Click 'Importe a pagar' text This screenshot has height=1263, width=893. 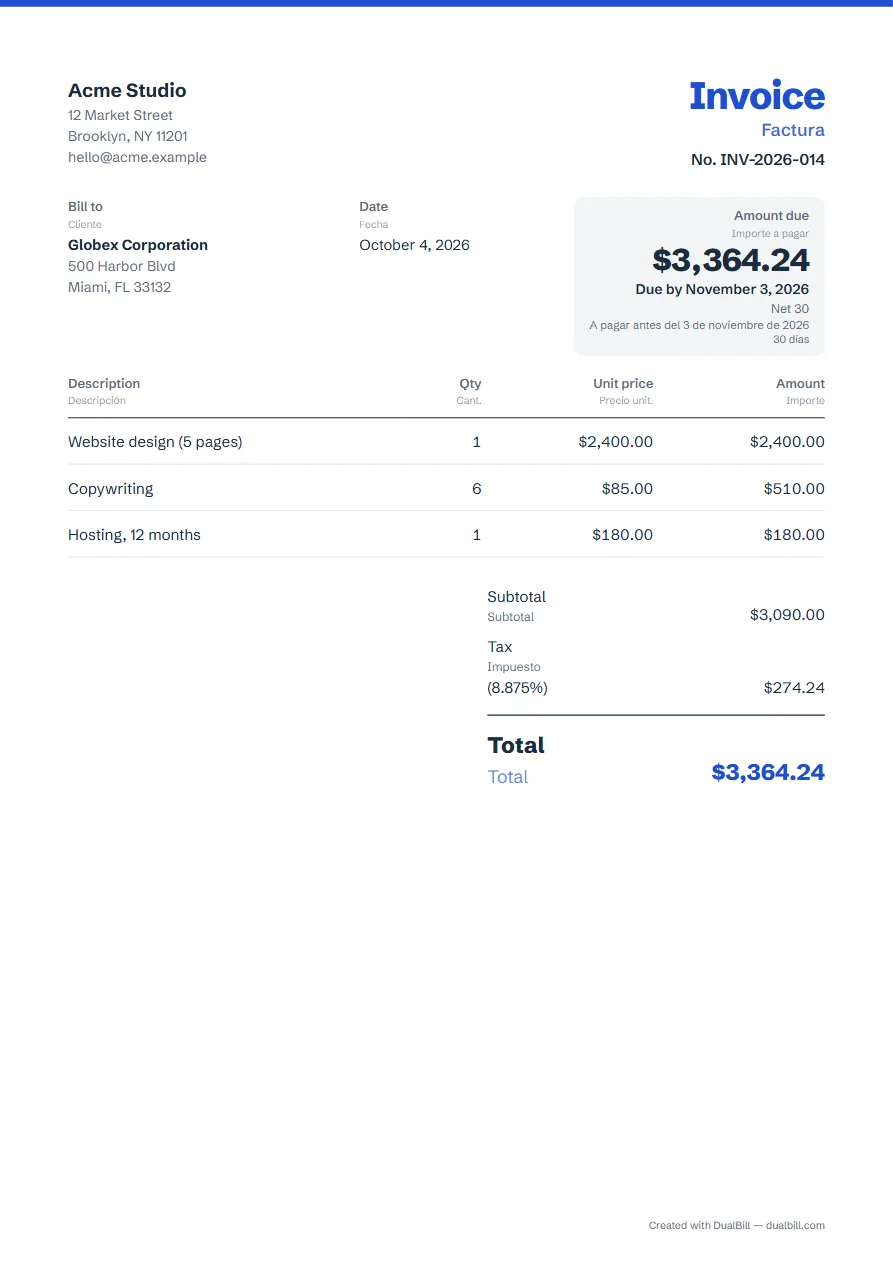770,233
